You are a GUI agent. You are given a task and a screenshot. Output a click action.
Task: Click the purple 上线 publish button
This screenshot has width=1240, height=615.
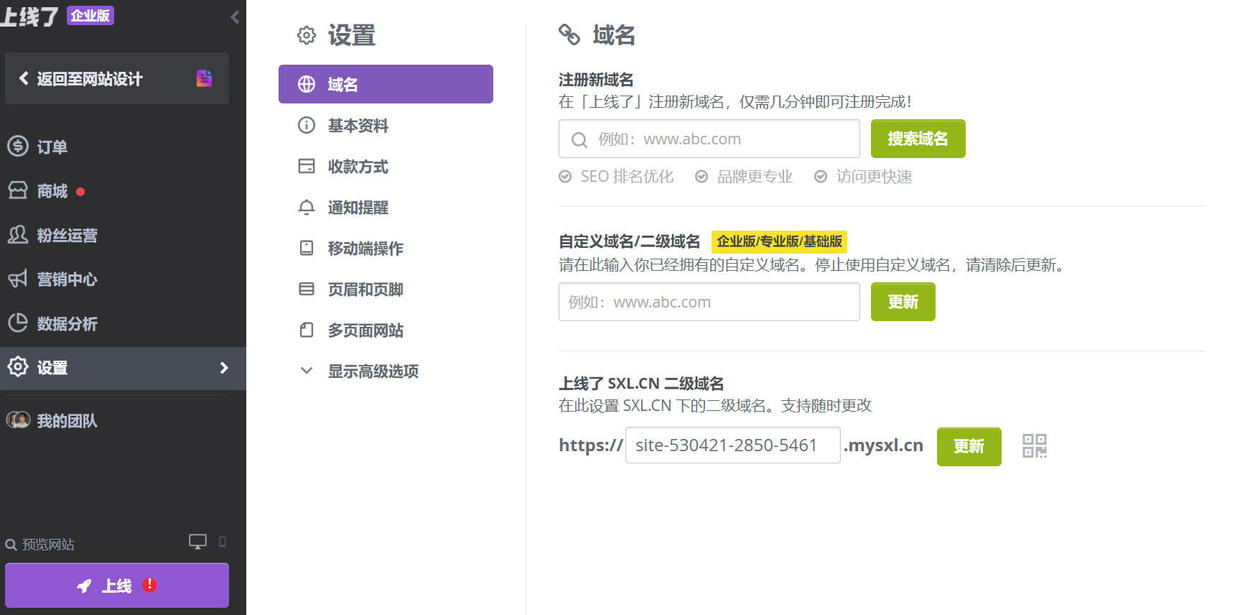click(x=117, y=585)
